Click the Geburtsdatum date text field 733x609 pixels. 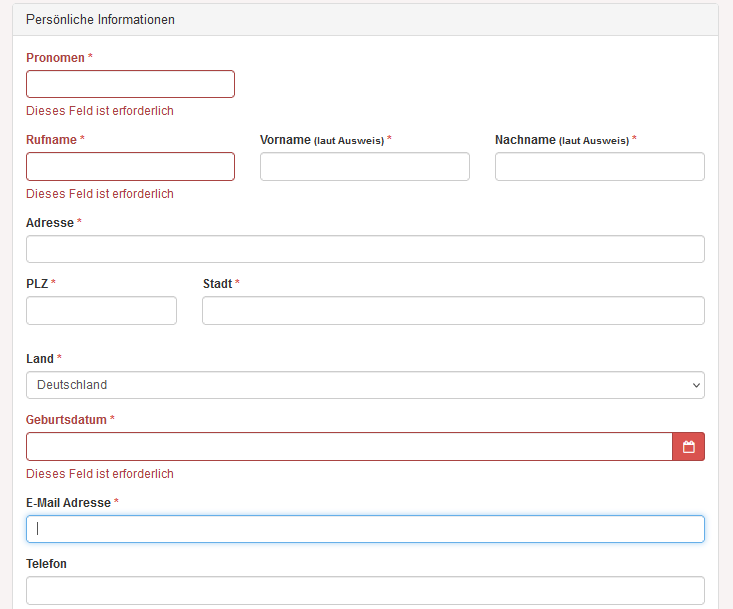click(x=349, y=447)
